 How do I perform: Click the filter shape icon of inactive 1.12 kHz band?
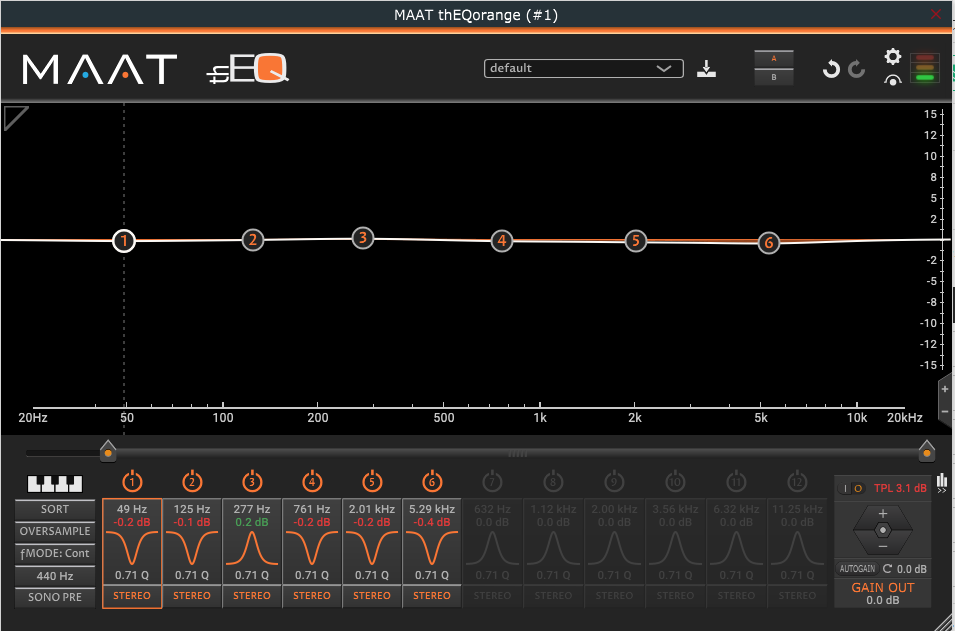coord(552,547)
